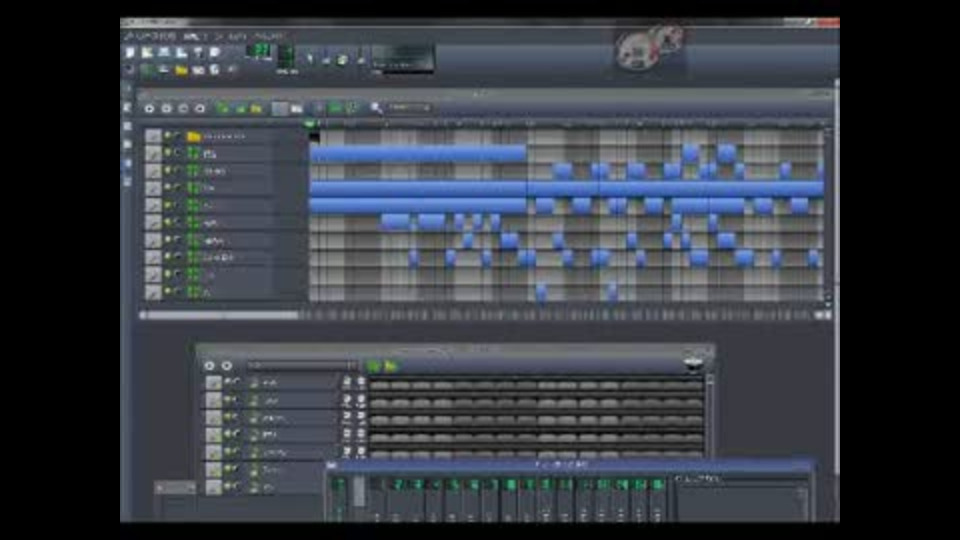The height and width of the screenshot is (540, 960).
Task: Stop playback in Beat+Bassline Editor
Action: [x=227, y=366]
